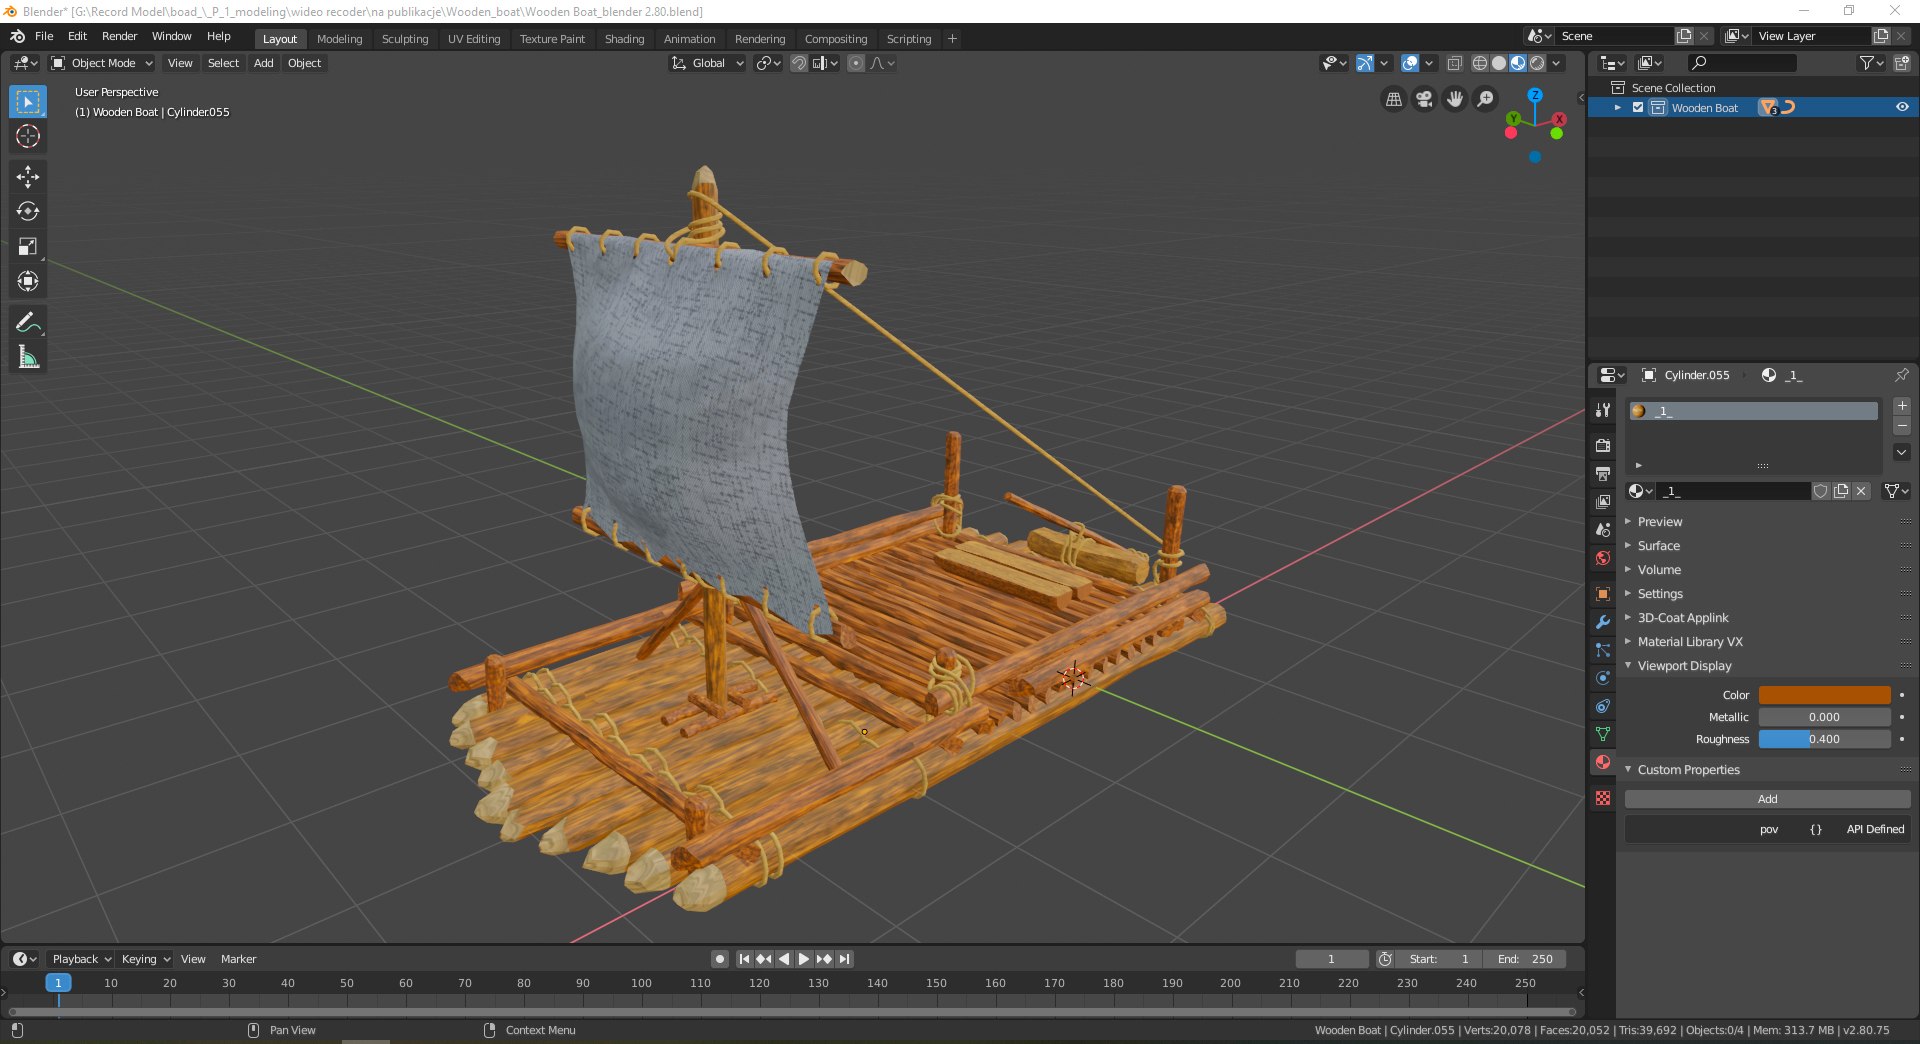Open Global transform orientation dropdown
This screenshot has height=1044, width=1920.
707,63
